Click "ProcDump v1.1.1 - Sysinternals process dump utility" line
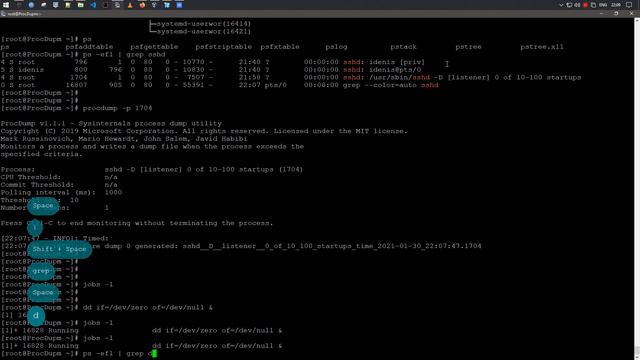640x360 pixels. coord(111,123)
